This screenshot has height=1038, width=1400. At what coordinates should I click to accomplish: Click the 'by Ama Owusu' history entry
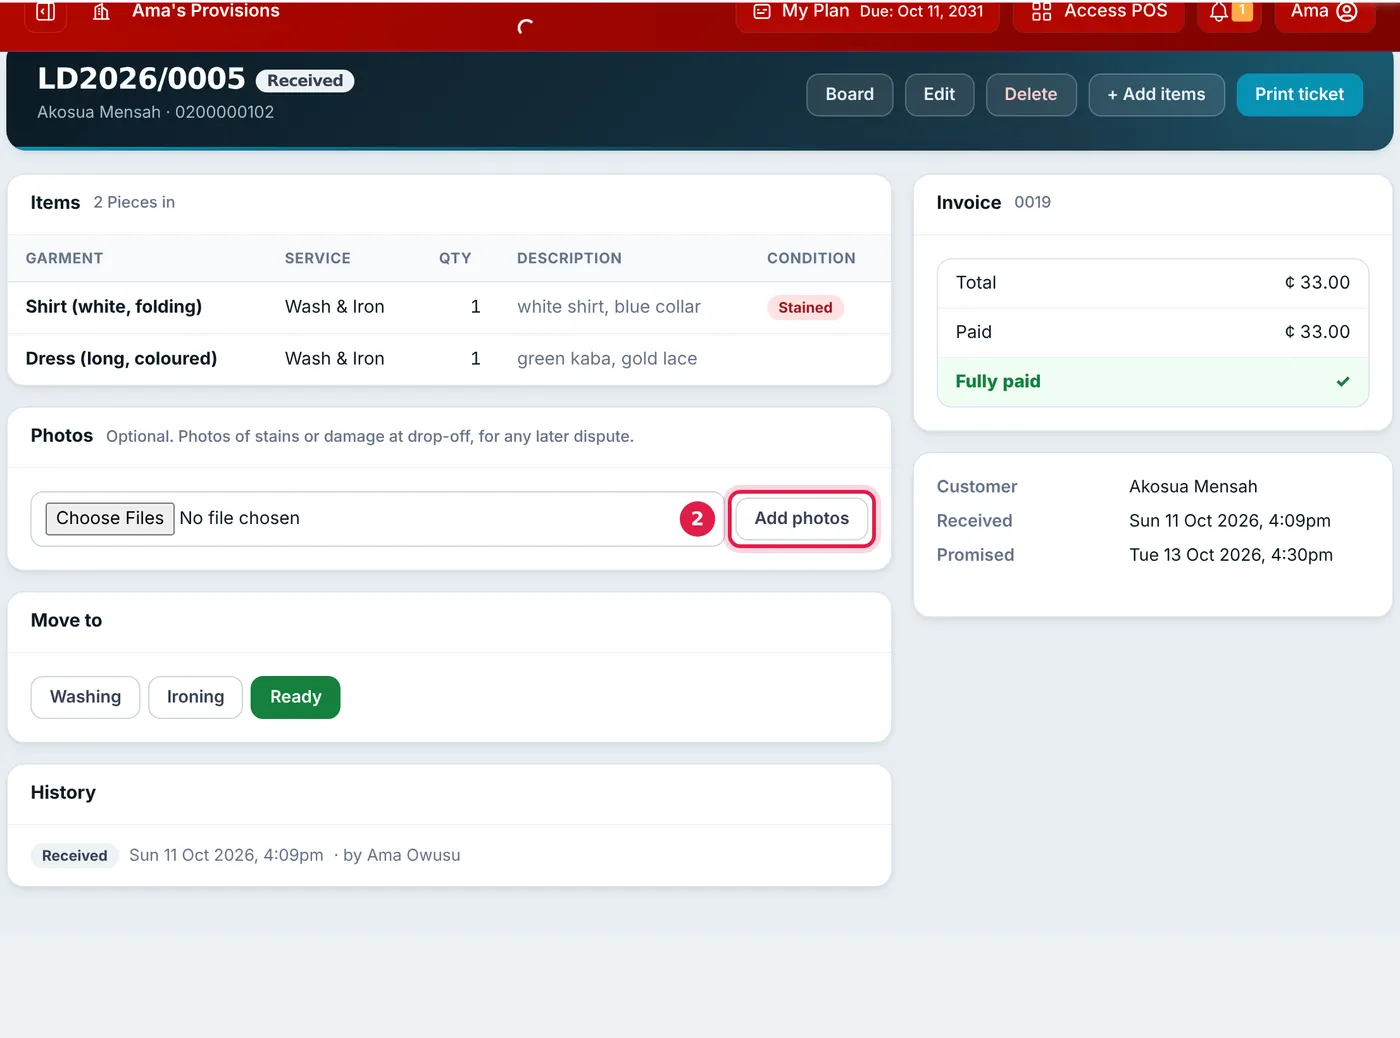[x=402, y=856]
